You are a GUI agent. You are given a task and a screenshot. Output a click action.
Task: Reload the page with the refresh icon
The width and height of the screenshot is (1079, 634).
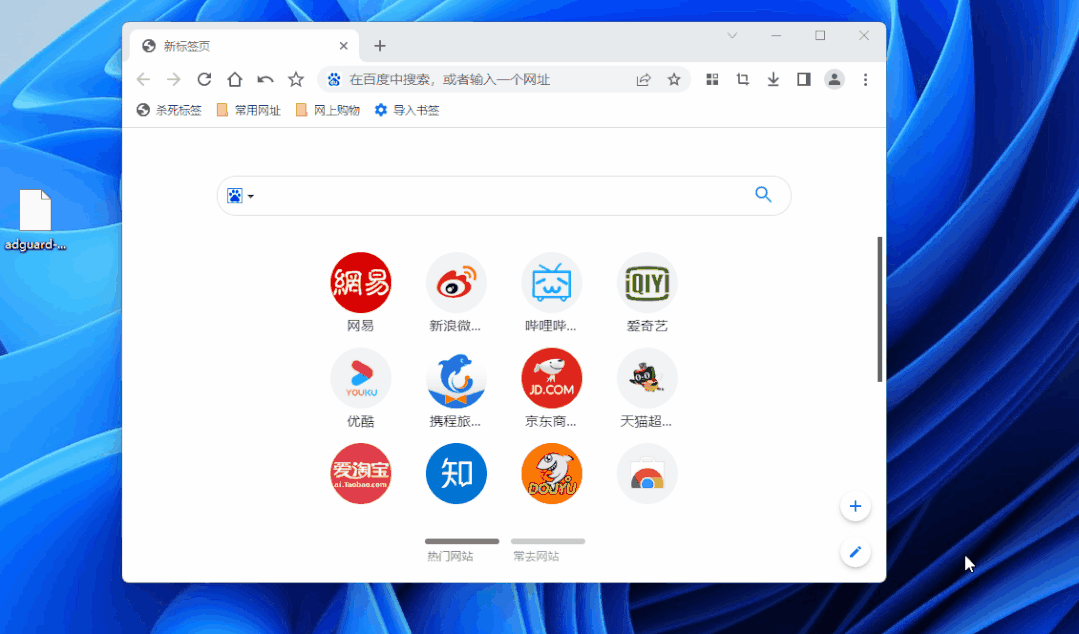(204, 79)
